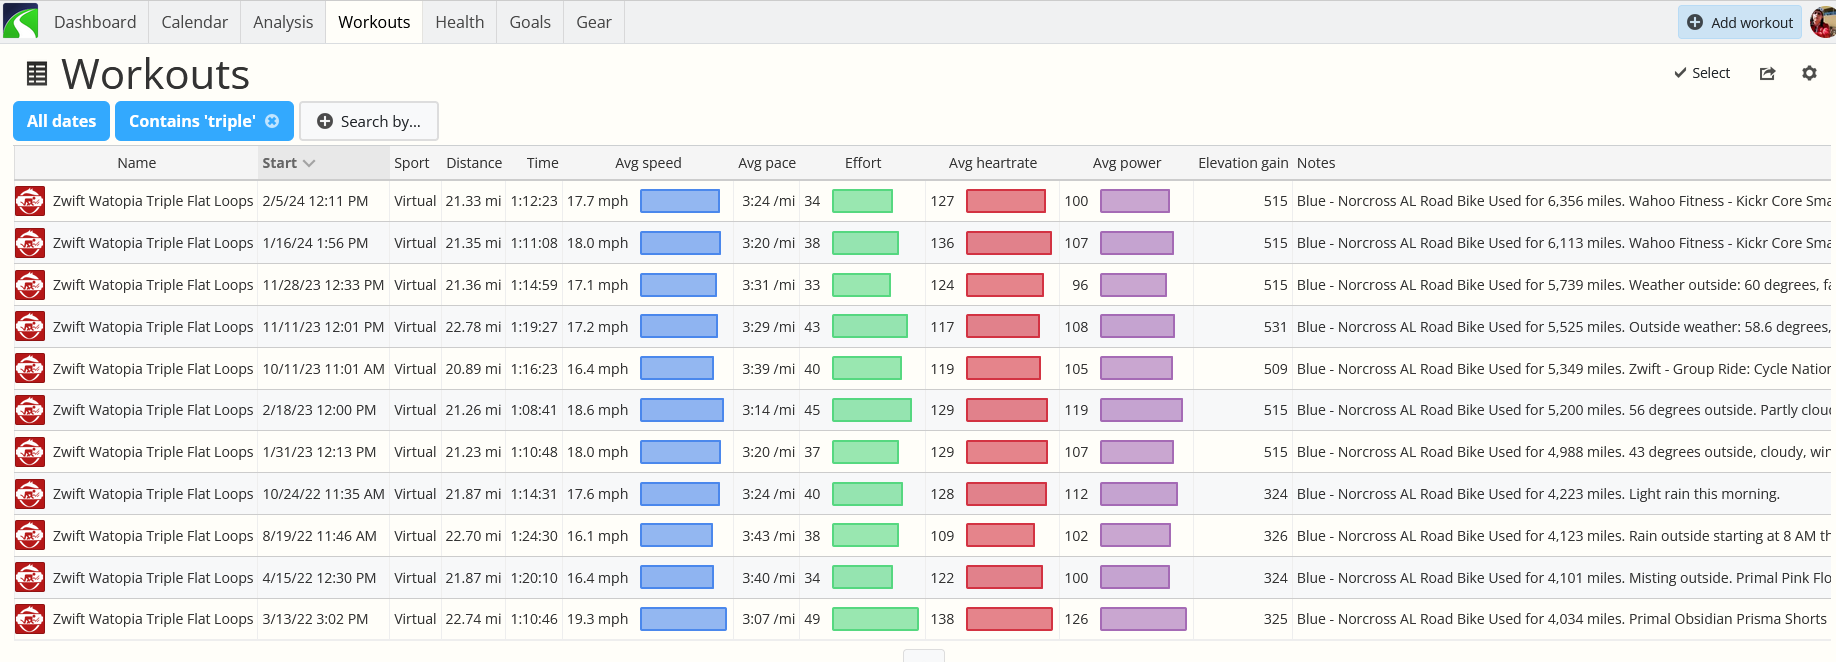Click the Notes cell of 10/24/22 workout
This screenshot has width=1836, height=662.
[x=1538, y=494]
